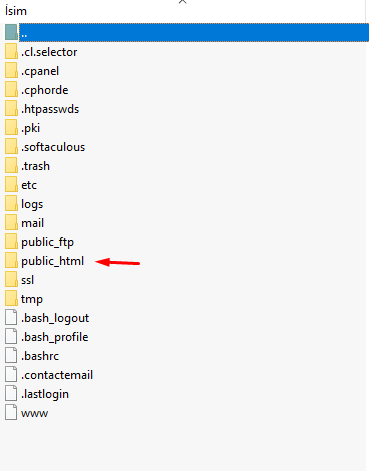
Task: Click the .bash_logout file icon
Action: point(11,318)
